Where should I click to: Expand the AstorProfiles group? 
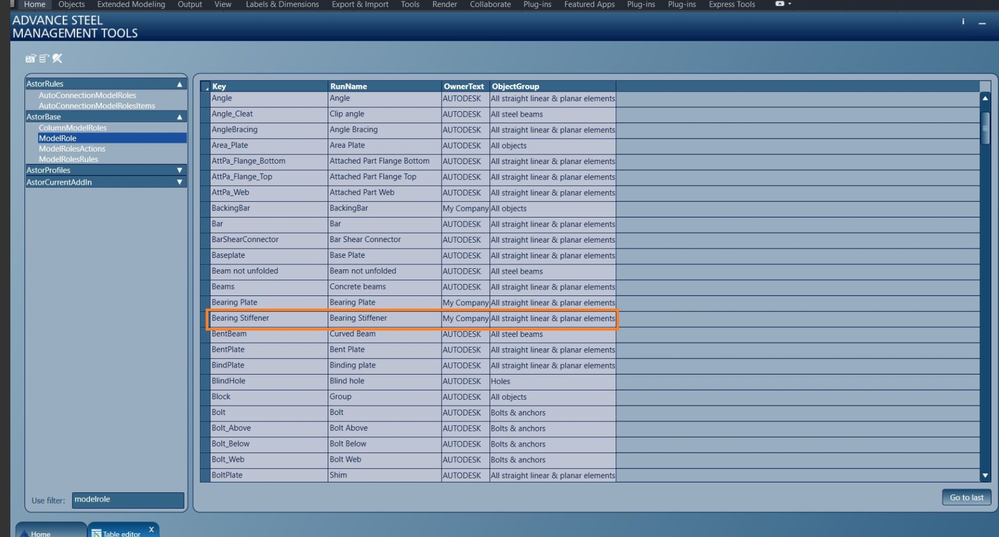[180, 171]
